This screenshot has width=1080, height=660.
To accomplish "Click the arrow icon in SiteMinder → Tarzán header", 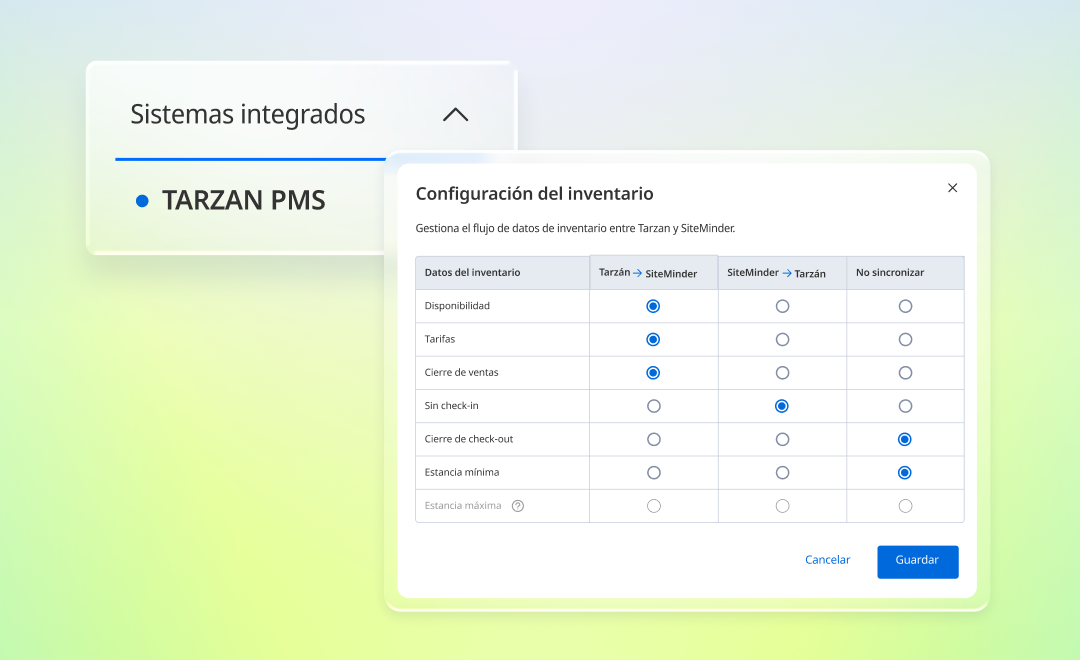I will click(x=787, y=273).
